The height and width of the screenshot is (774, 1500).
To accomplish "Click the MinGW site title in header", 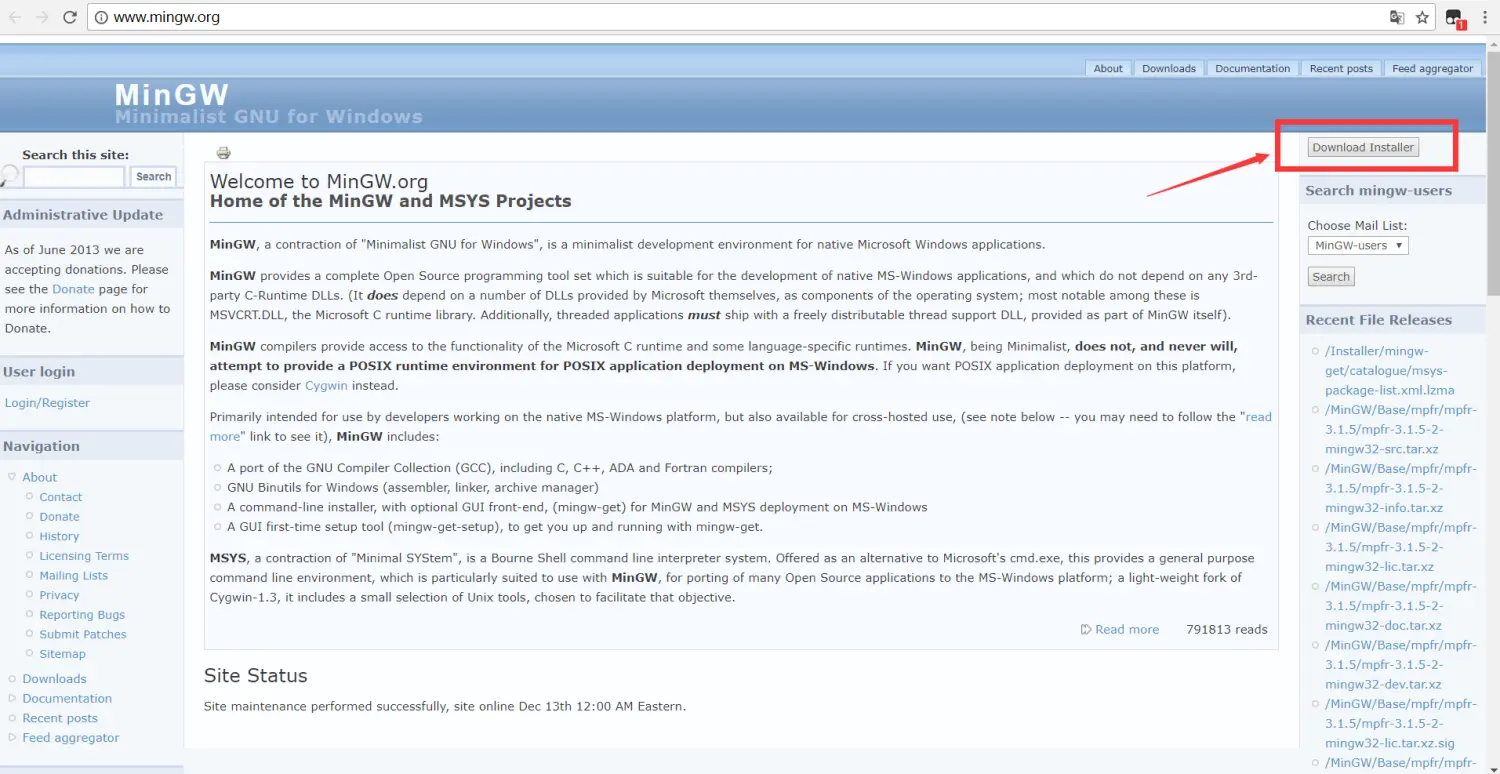I will [172, 95].
